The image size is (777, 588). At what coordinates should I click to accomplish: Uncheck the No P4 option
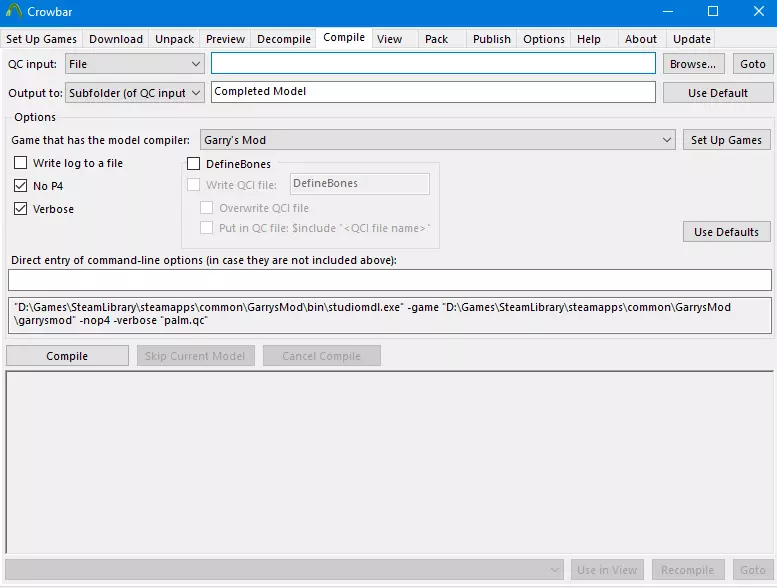21,186
